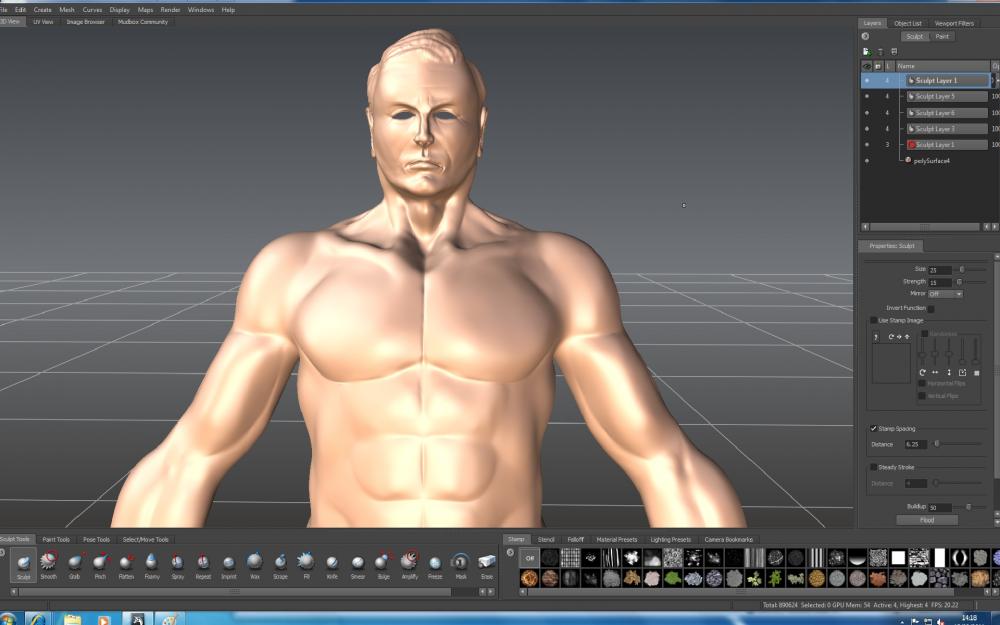Toggle visibility of Sculpt Layer 6
The height and width of the screenshot is (625, 1000).
point(866,113)
